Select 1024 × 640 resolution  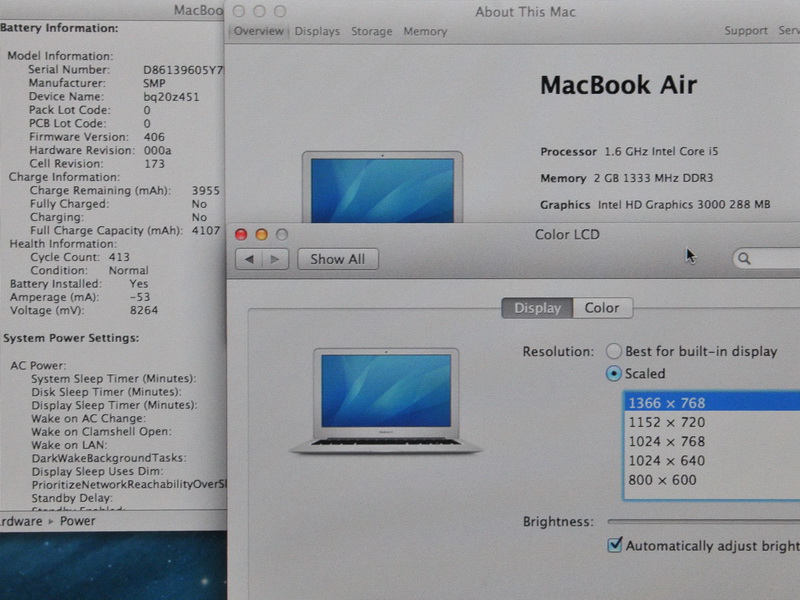(712, 461)
